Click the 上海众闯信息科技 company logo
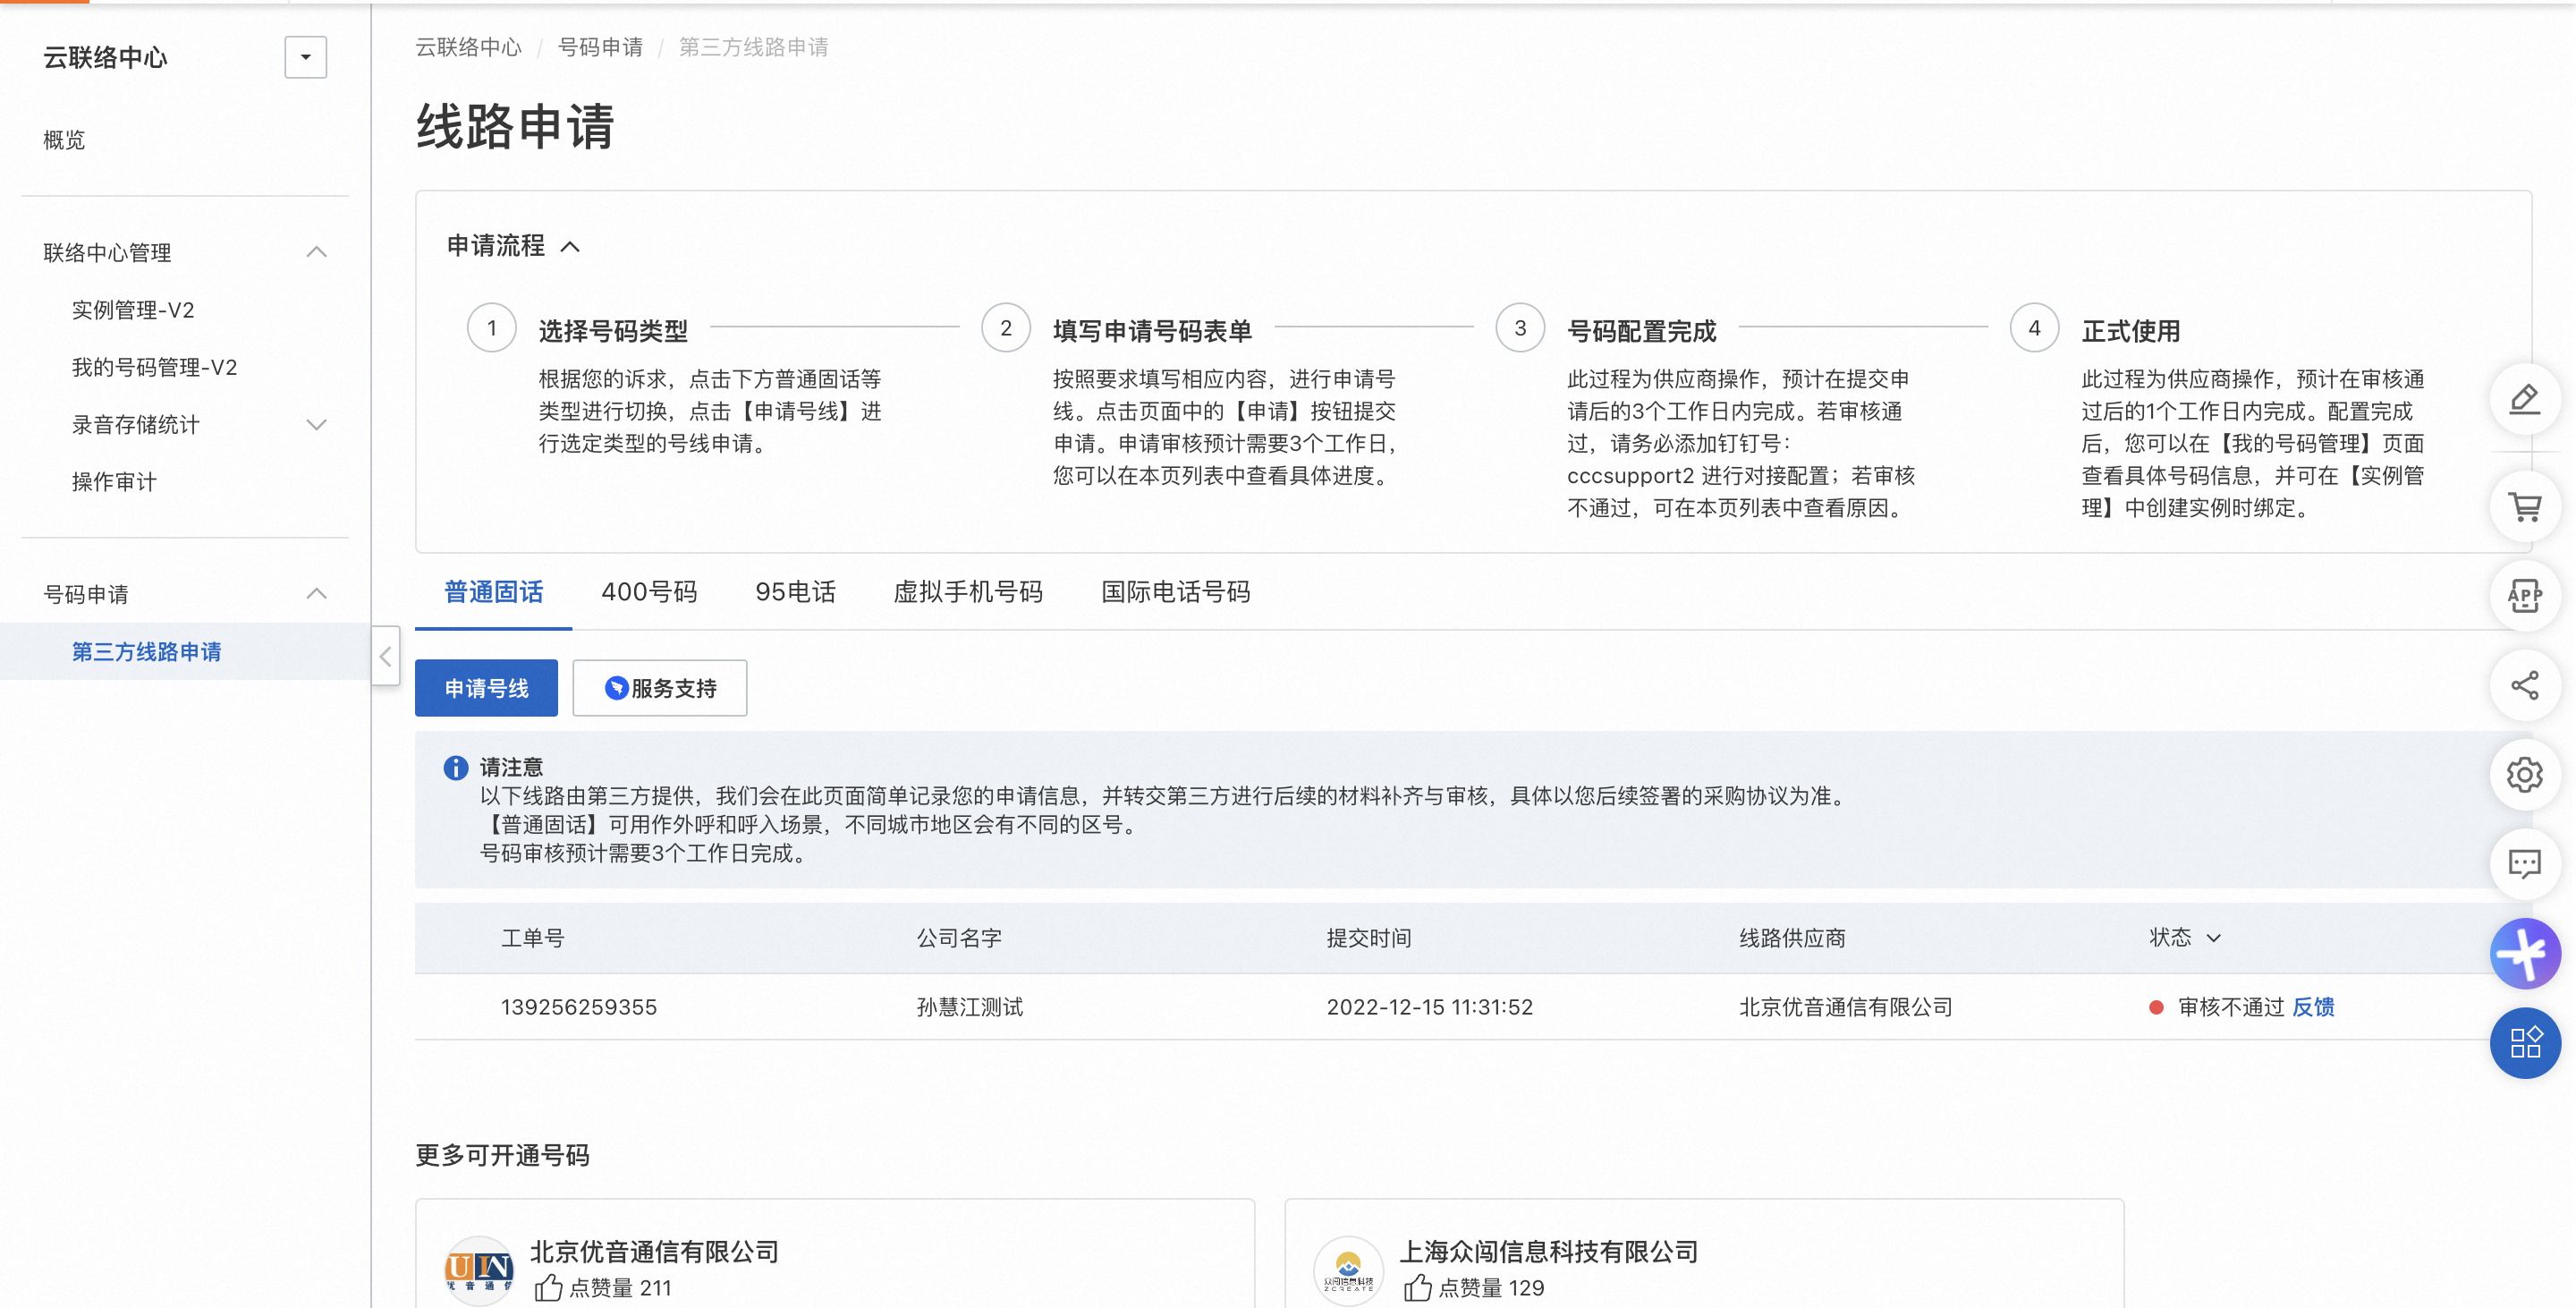This screenshot has width=2576, height=1308. (1347, 1270)
